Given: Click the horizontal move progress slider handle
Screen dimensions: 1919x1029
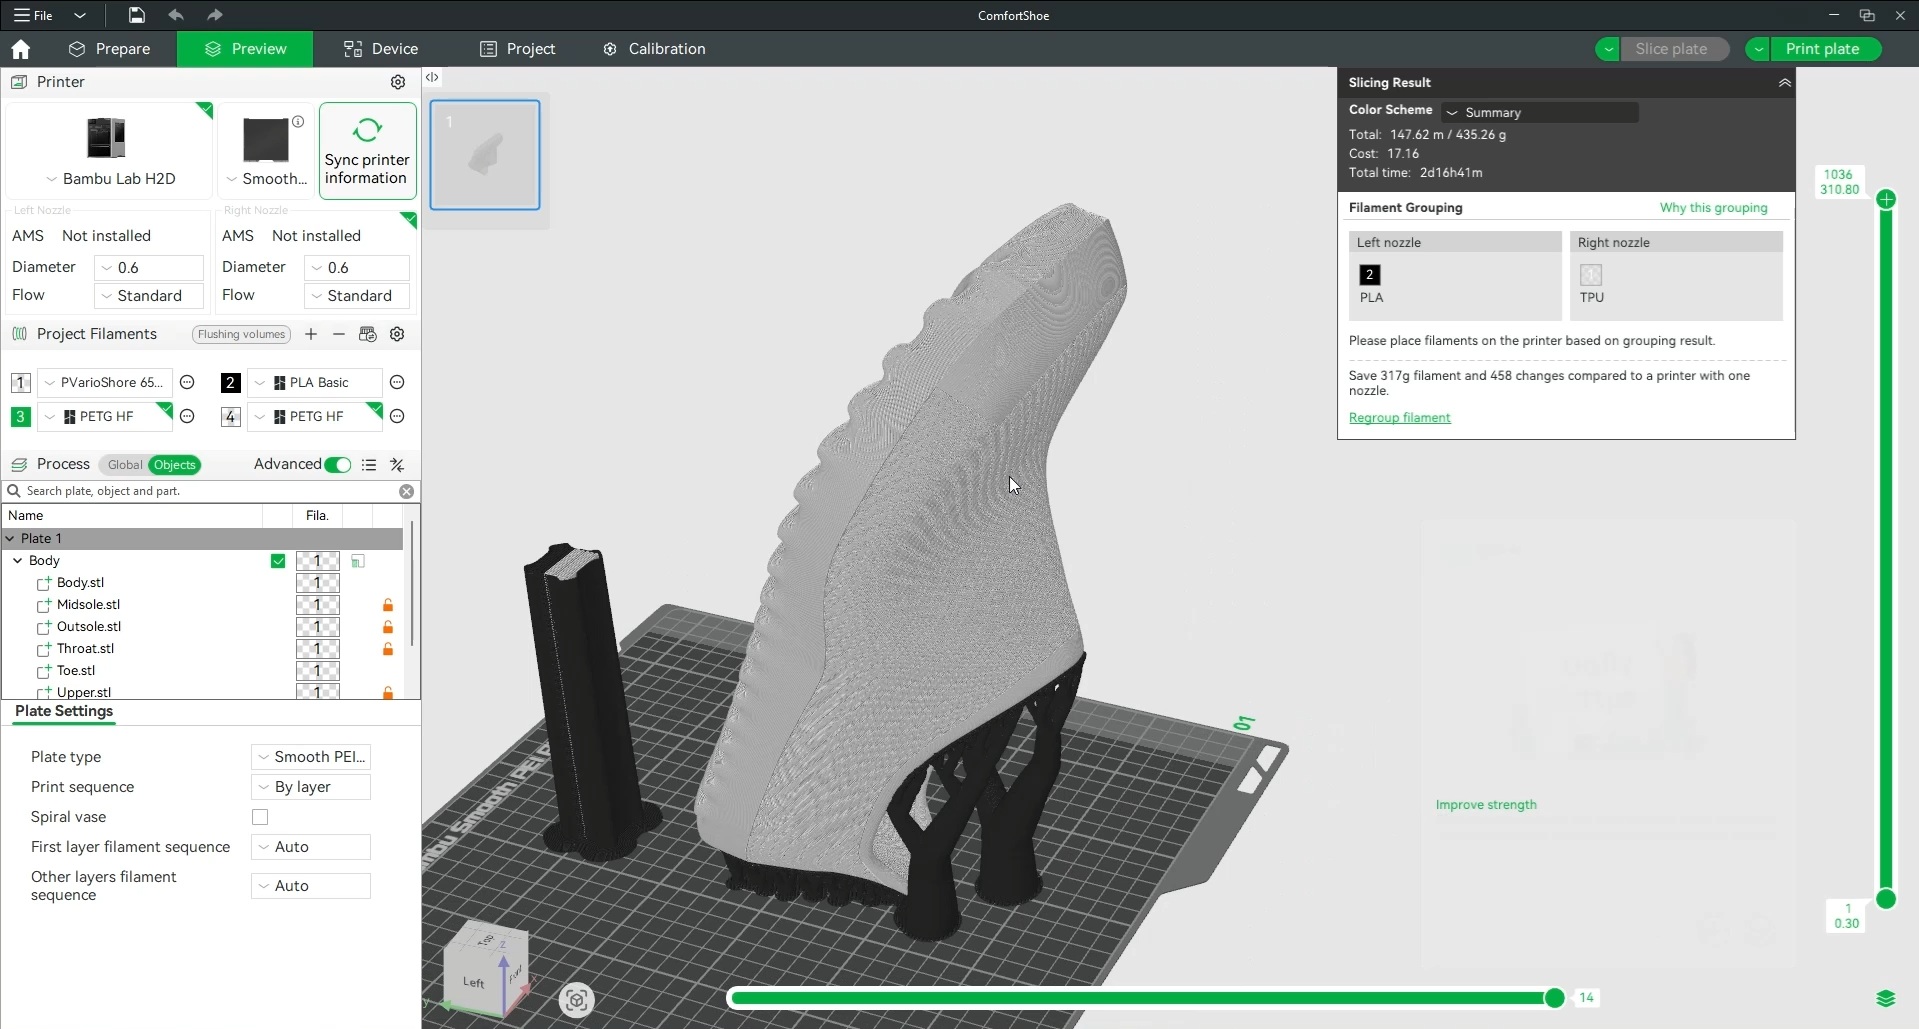Looking at the screenshot, I should pyautogui.click(x=1554, y=998).
